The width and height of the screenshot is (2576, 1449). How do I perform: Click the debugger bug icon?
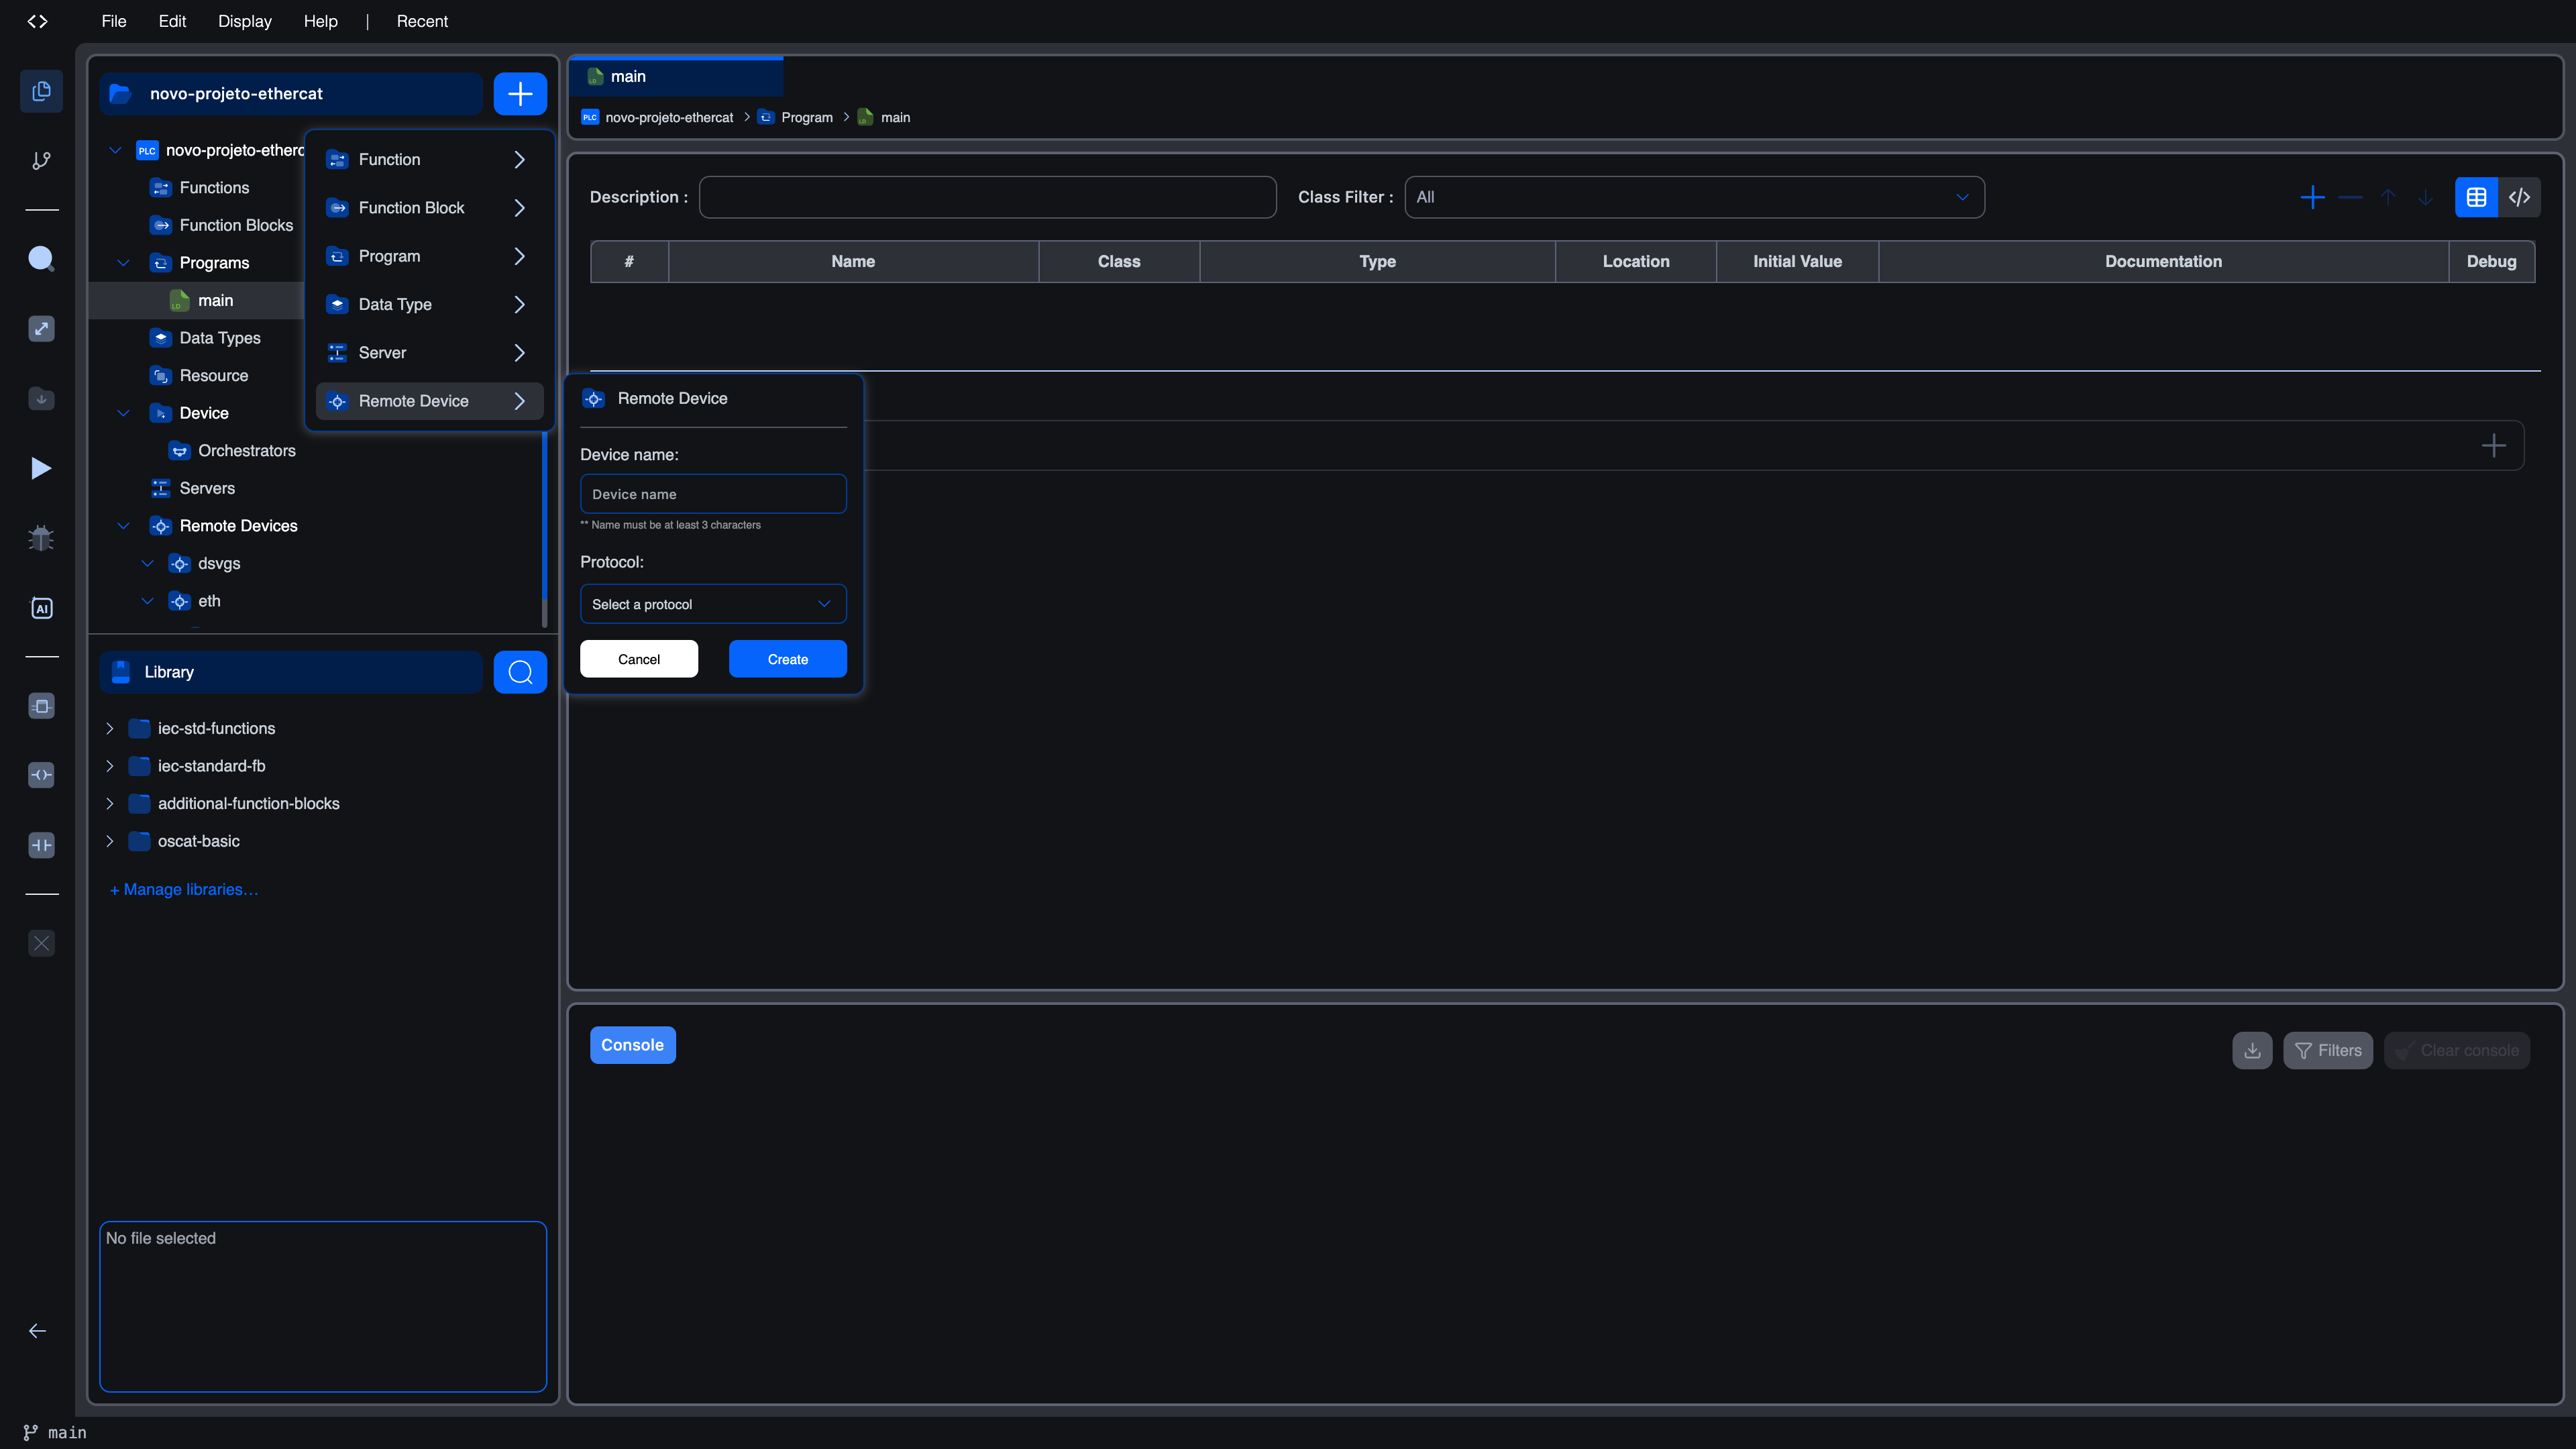41,538
